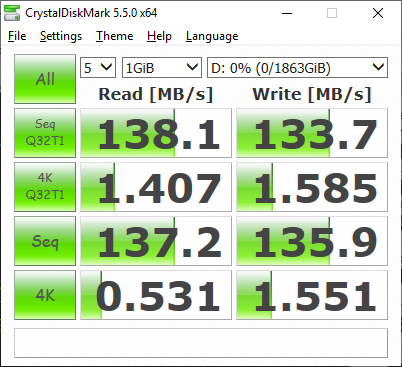The width and height of the screenshot is (402, 367).
Task: Minimize the CrystalDiskMark window
Action: tap(287, 13)
